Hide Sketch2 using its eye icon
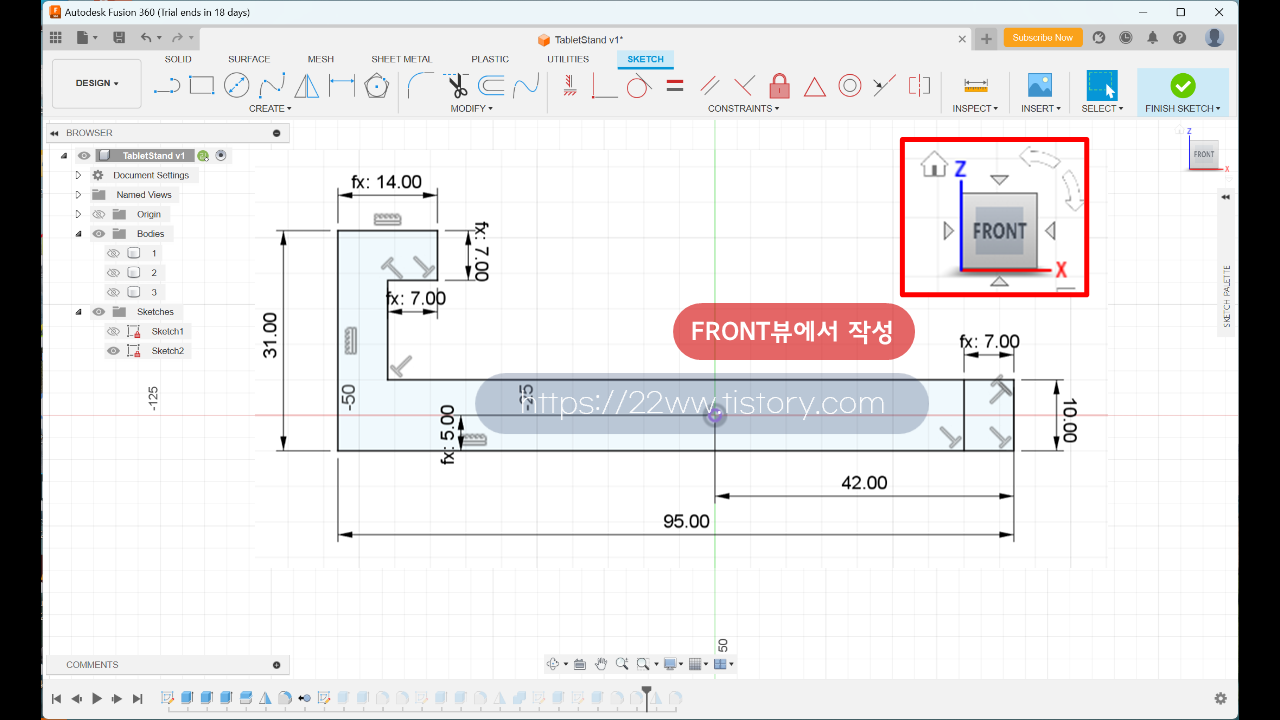1280x720 pixels. 113,351
